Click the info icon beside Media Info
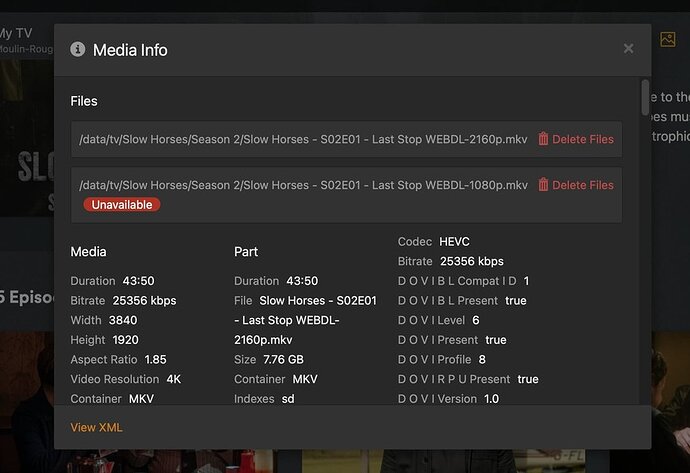The height and width of the screenshot is (473, 690). coord(77,49)
